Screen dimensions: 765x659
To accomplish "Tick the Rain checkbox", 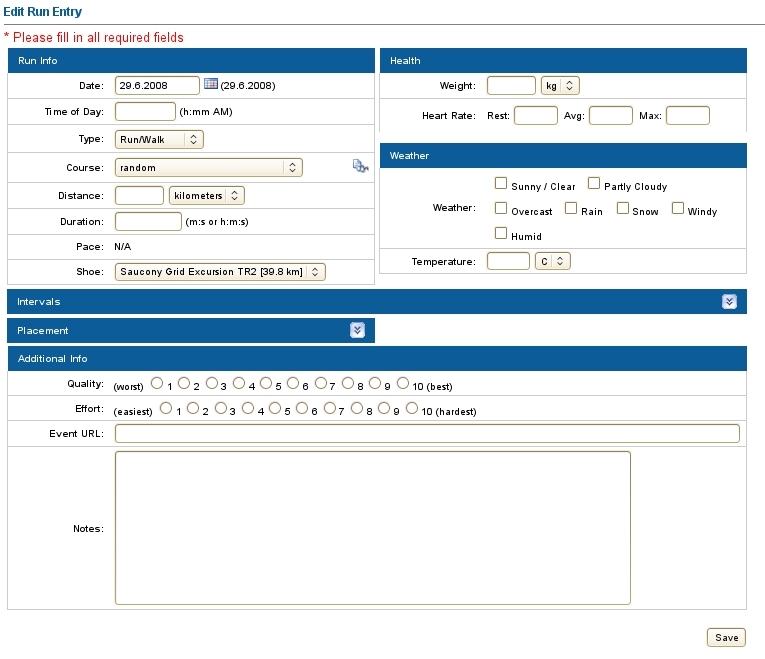I will [570, 208].
